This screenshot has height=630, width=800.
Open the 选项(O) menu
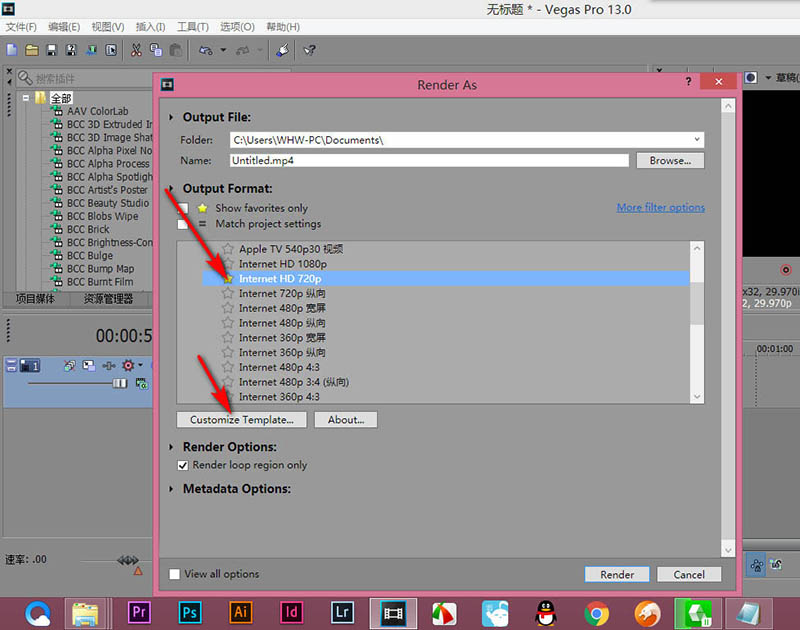tap(237, 27)
